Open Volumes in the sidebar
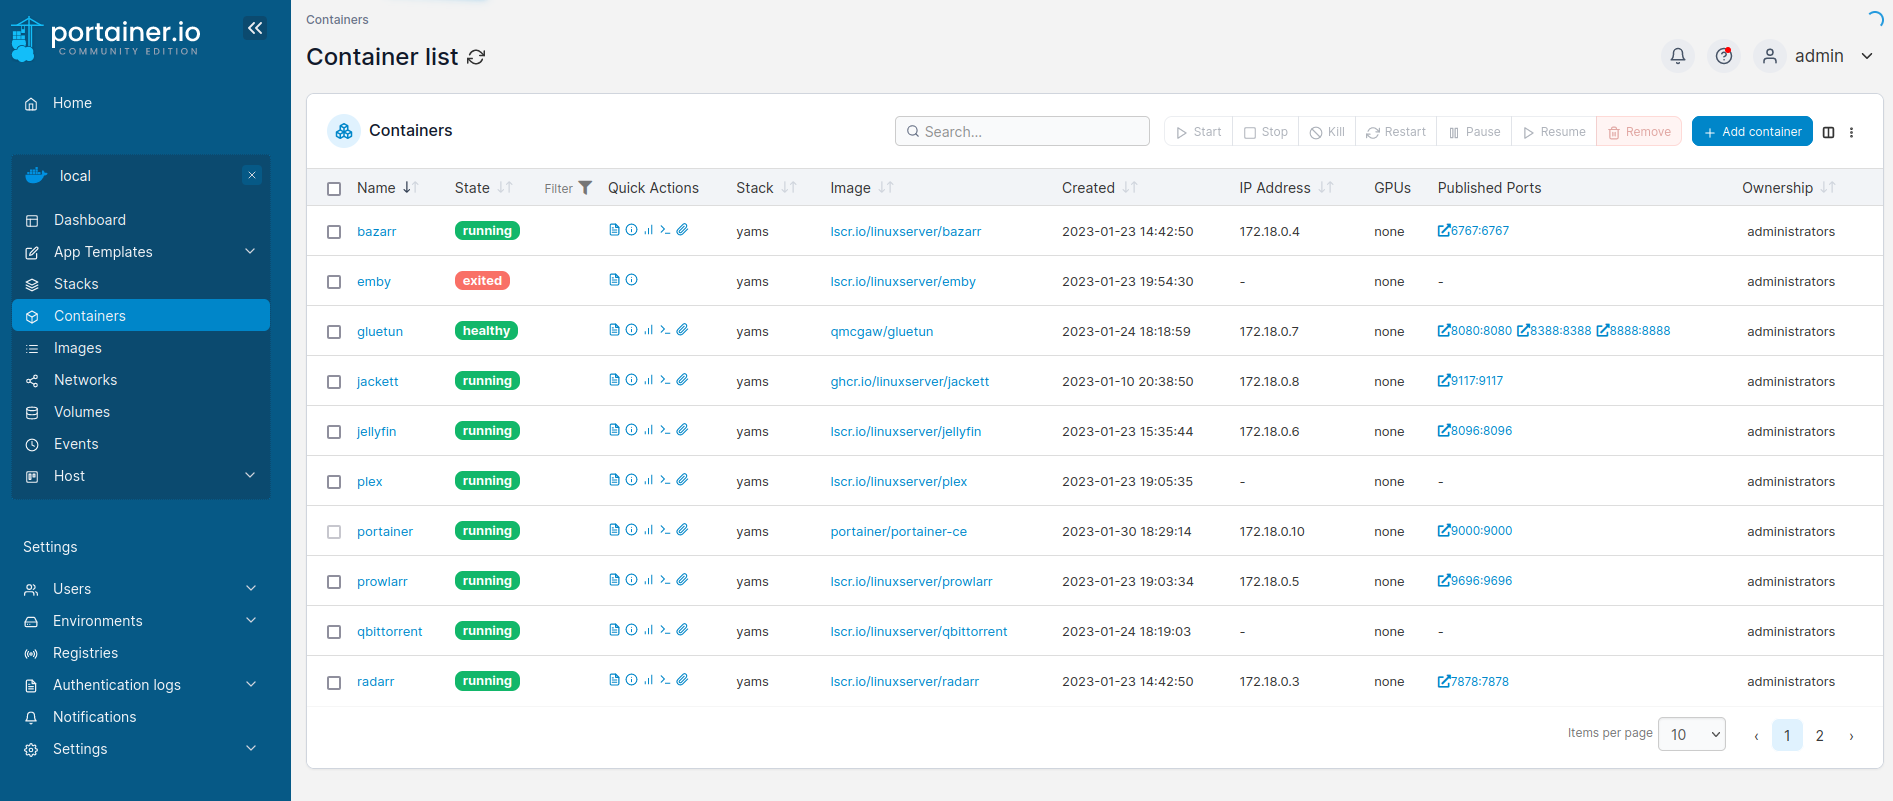The height and width of the screenshot is (801, 1893). tap(141, 412)
